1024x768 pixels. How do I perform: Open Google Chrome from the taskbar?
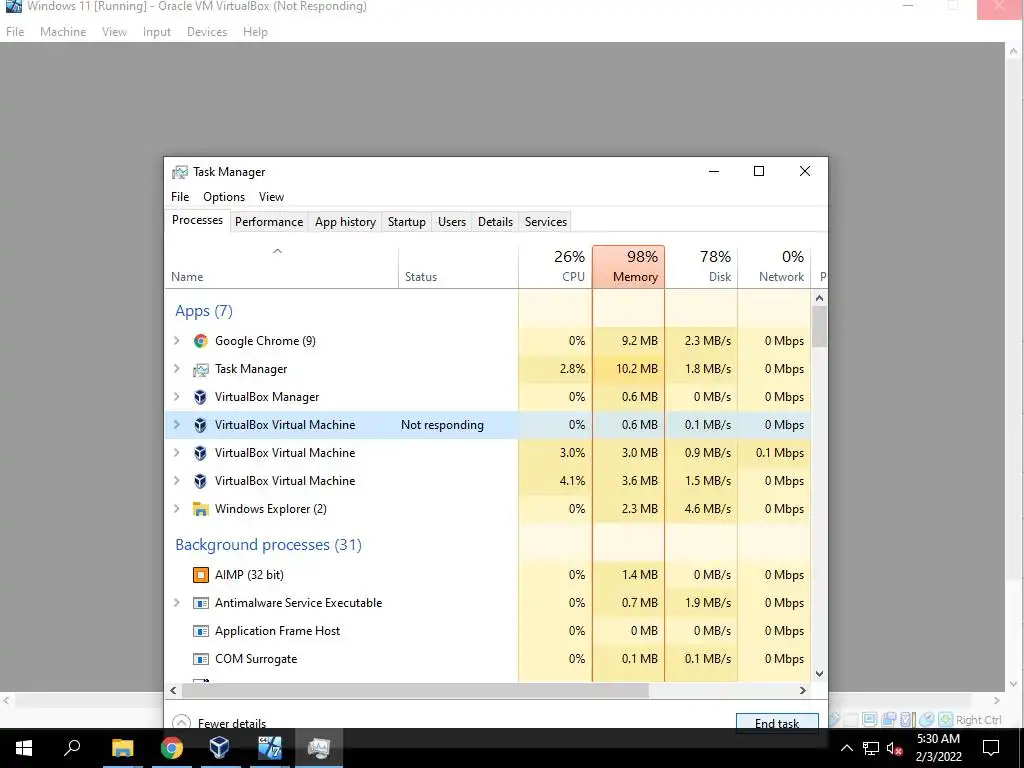(172, 748)
